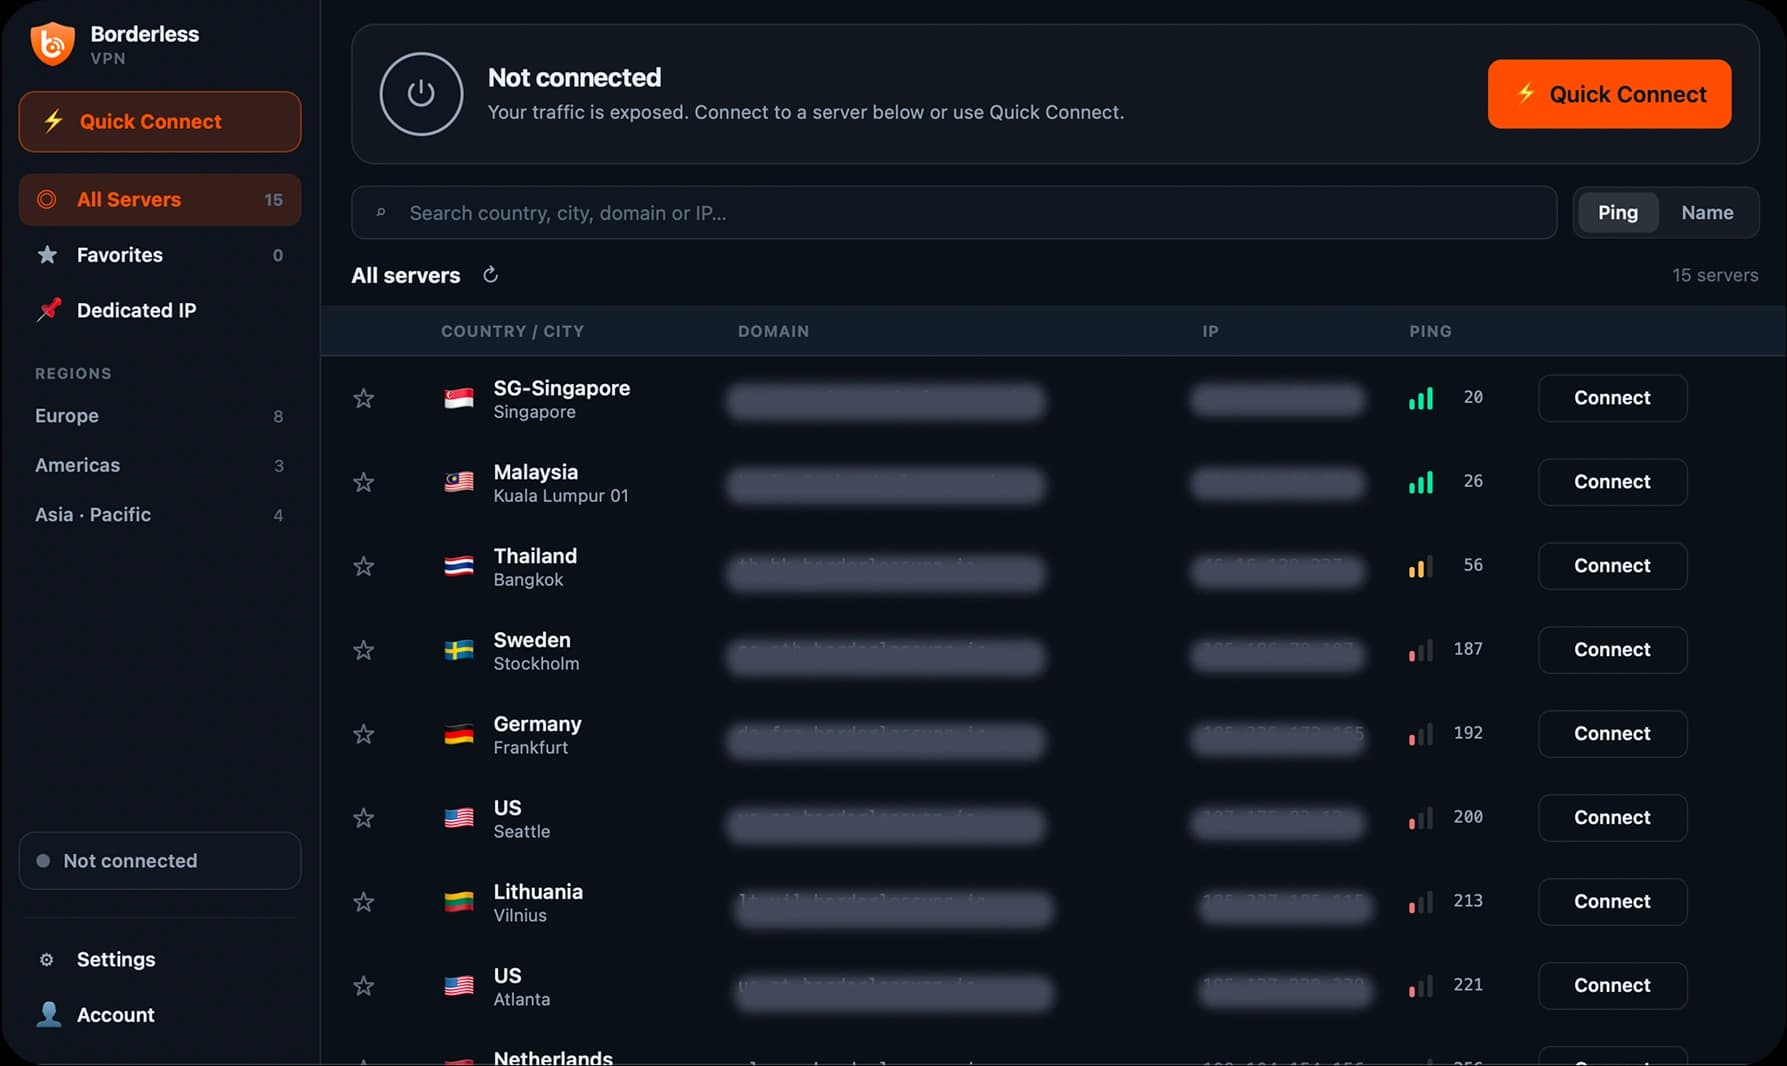Filter servers by Americas region
Image resolution: width=1787 pixels, height=1066 pixels.
[x=160, y=465]
